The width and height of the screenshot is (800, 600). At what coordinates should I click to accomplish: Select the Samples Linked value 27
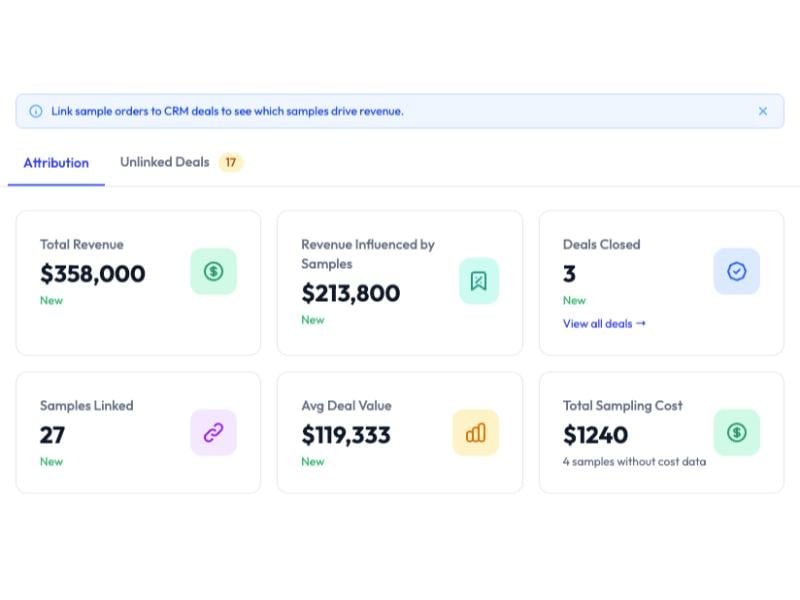(51, 435)
